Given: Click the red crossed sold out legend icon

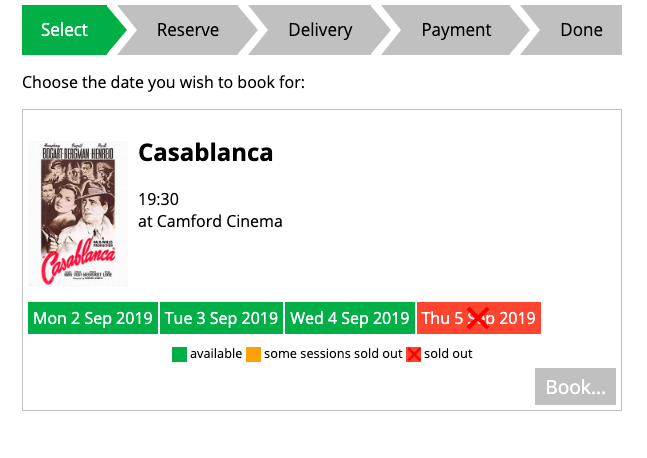Looking at the screenshot, I should pyautogui.click(x=413, y=354).
